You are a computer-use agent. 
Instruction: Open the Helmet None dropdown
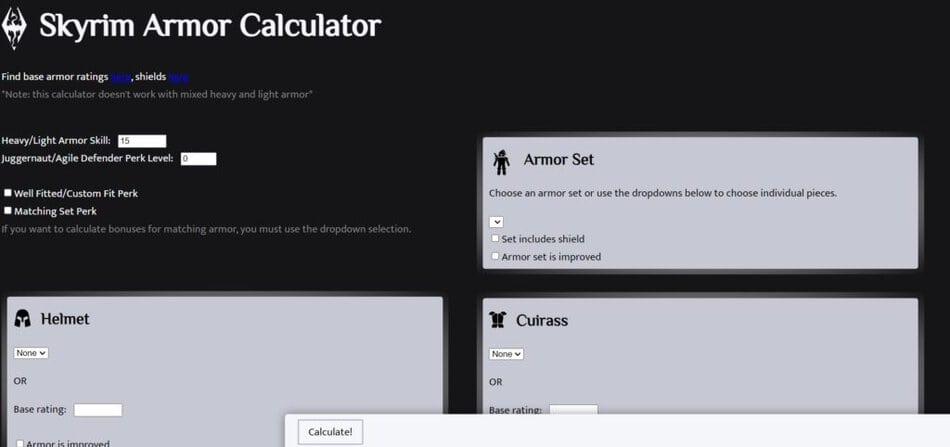tap(31, 353)
